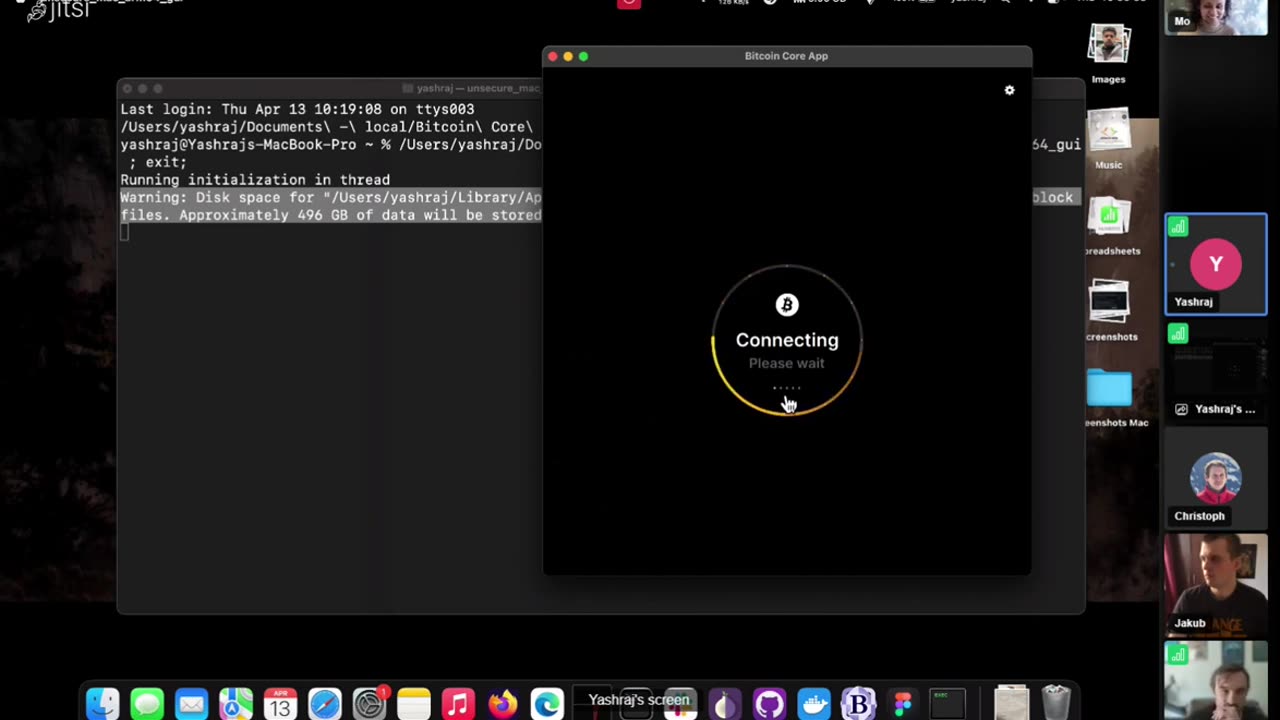Open Calendar showing 13 in dock

tap(280, 704)
